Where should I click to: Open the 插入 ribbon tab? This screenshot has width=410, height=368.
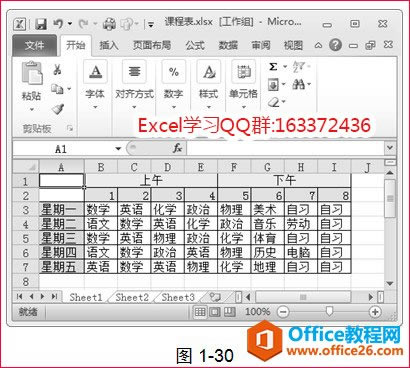pos(109,45)
